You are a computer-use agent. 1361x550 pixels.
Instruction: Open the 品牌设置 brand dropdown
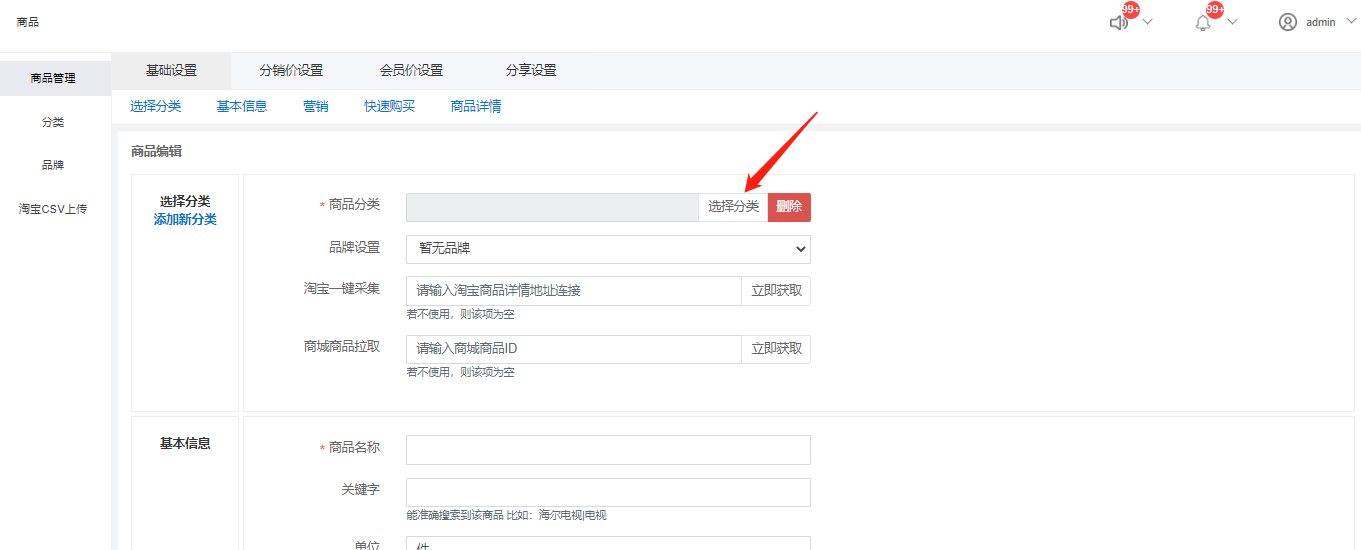tap(608, 249)
